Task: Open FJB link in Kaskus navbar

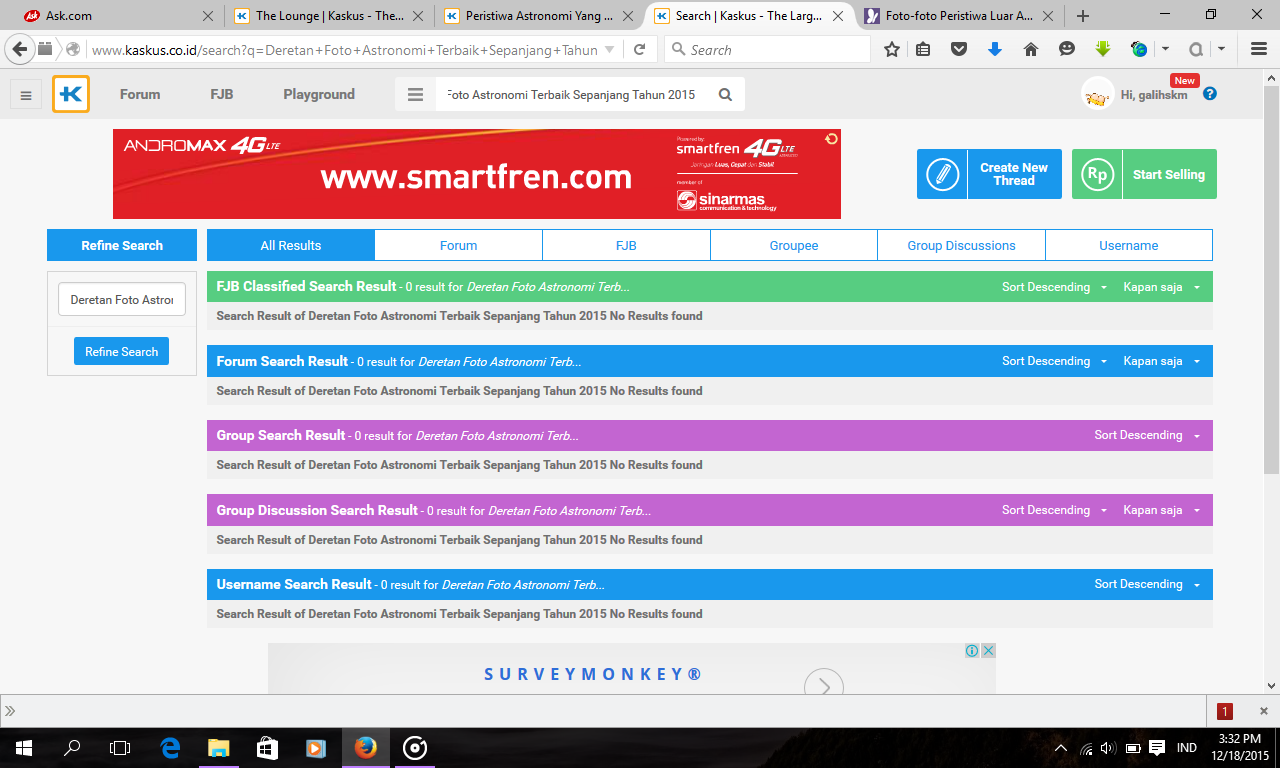Action: (222, 94)
